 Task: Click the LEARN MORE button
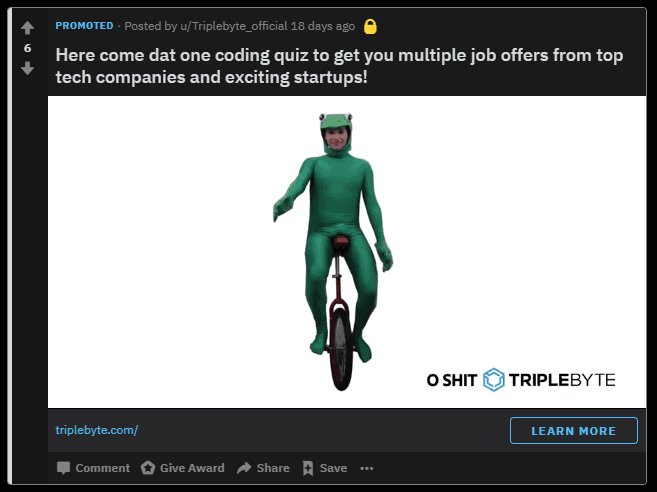click(574, 430)
